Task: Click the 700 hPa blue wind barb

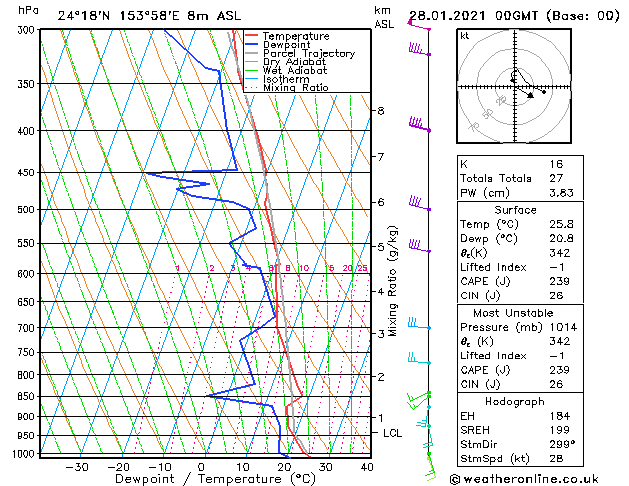Action: [x=419, y=324]
